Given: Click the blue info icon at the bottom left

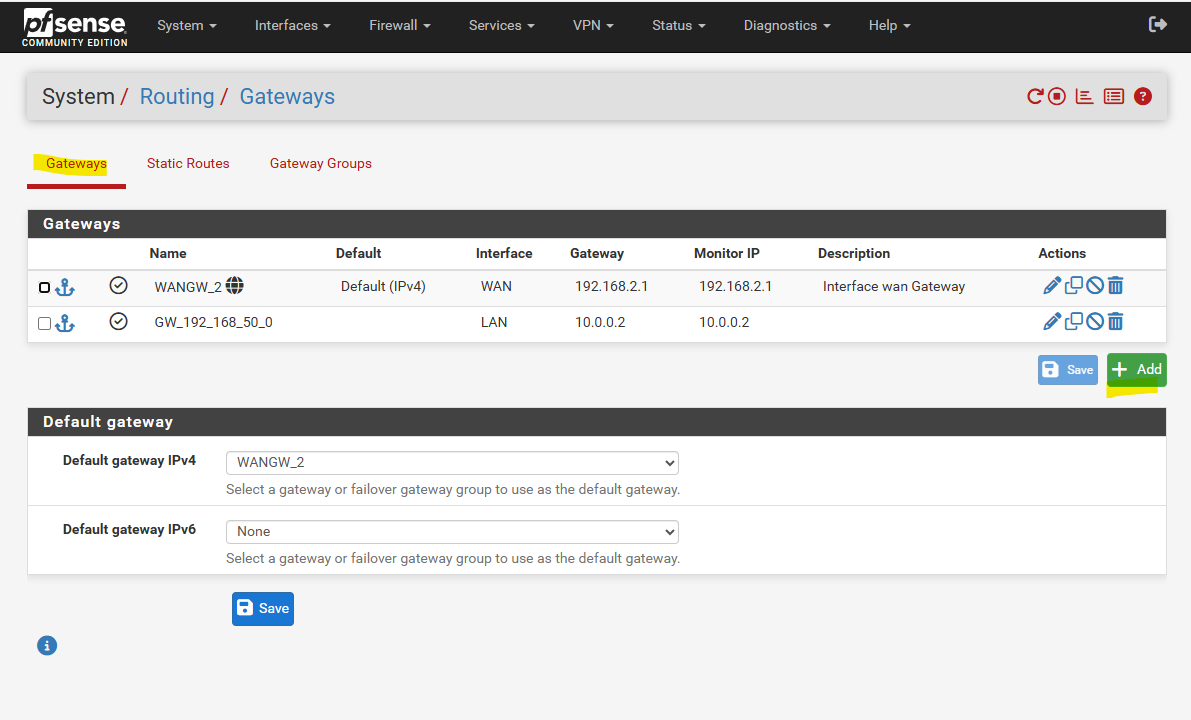Looking at the screenshot, I should (x=47, y=646).
